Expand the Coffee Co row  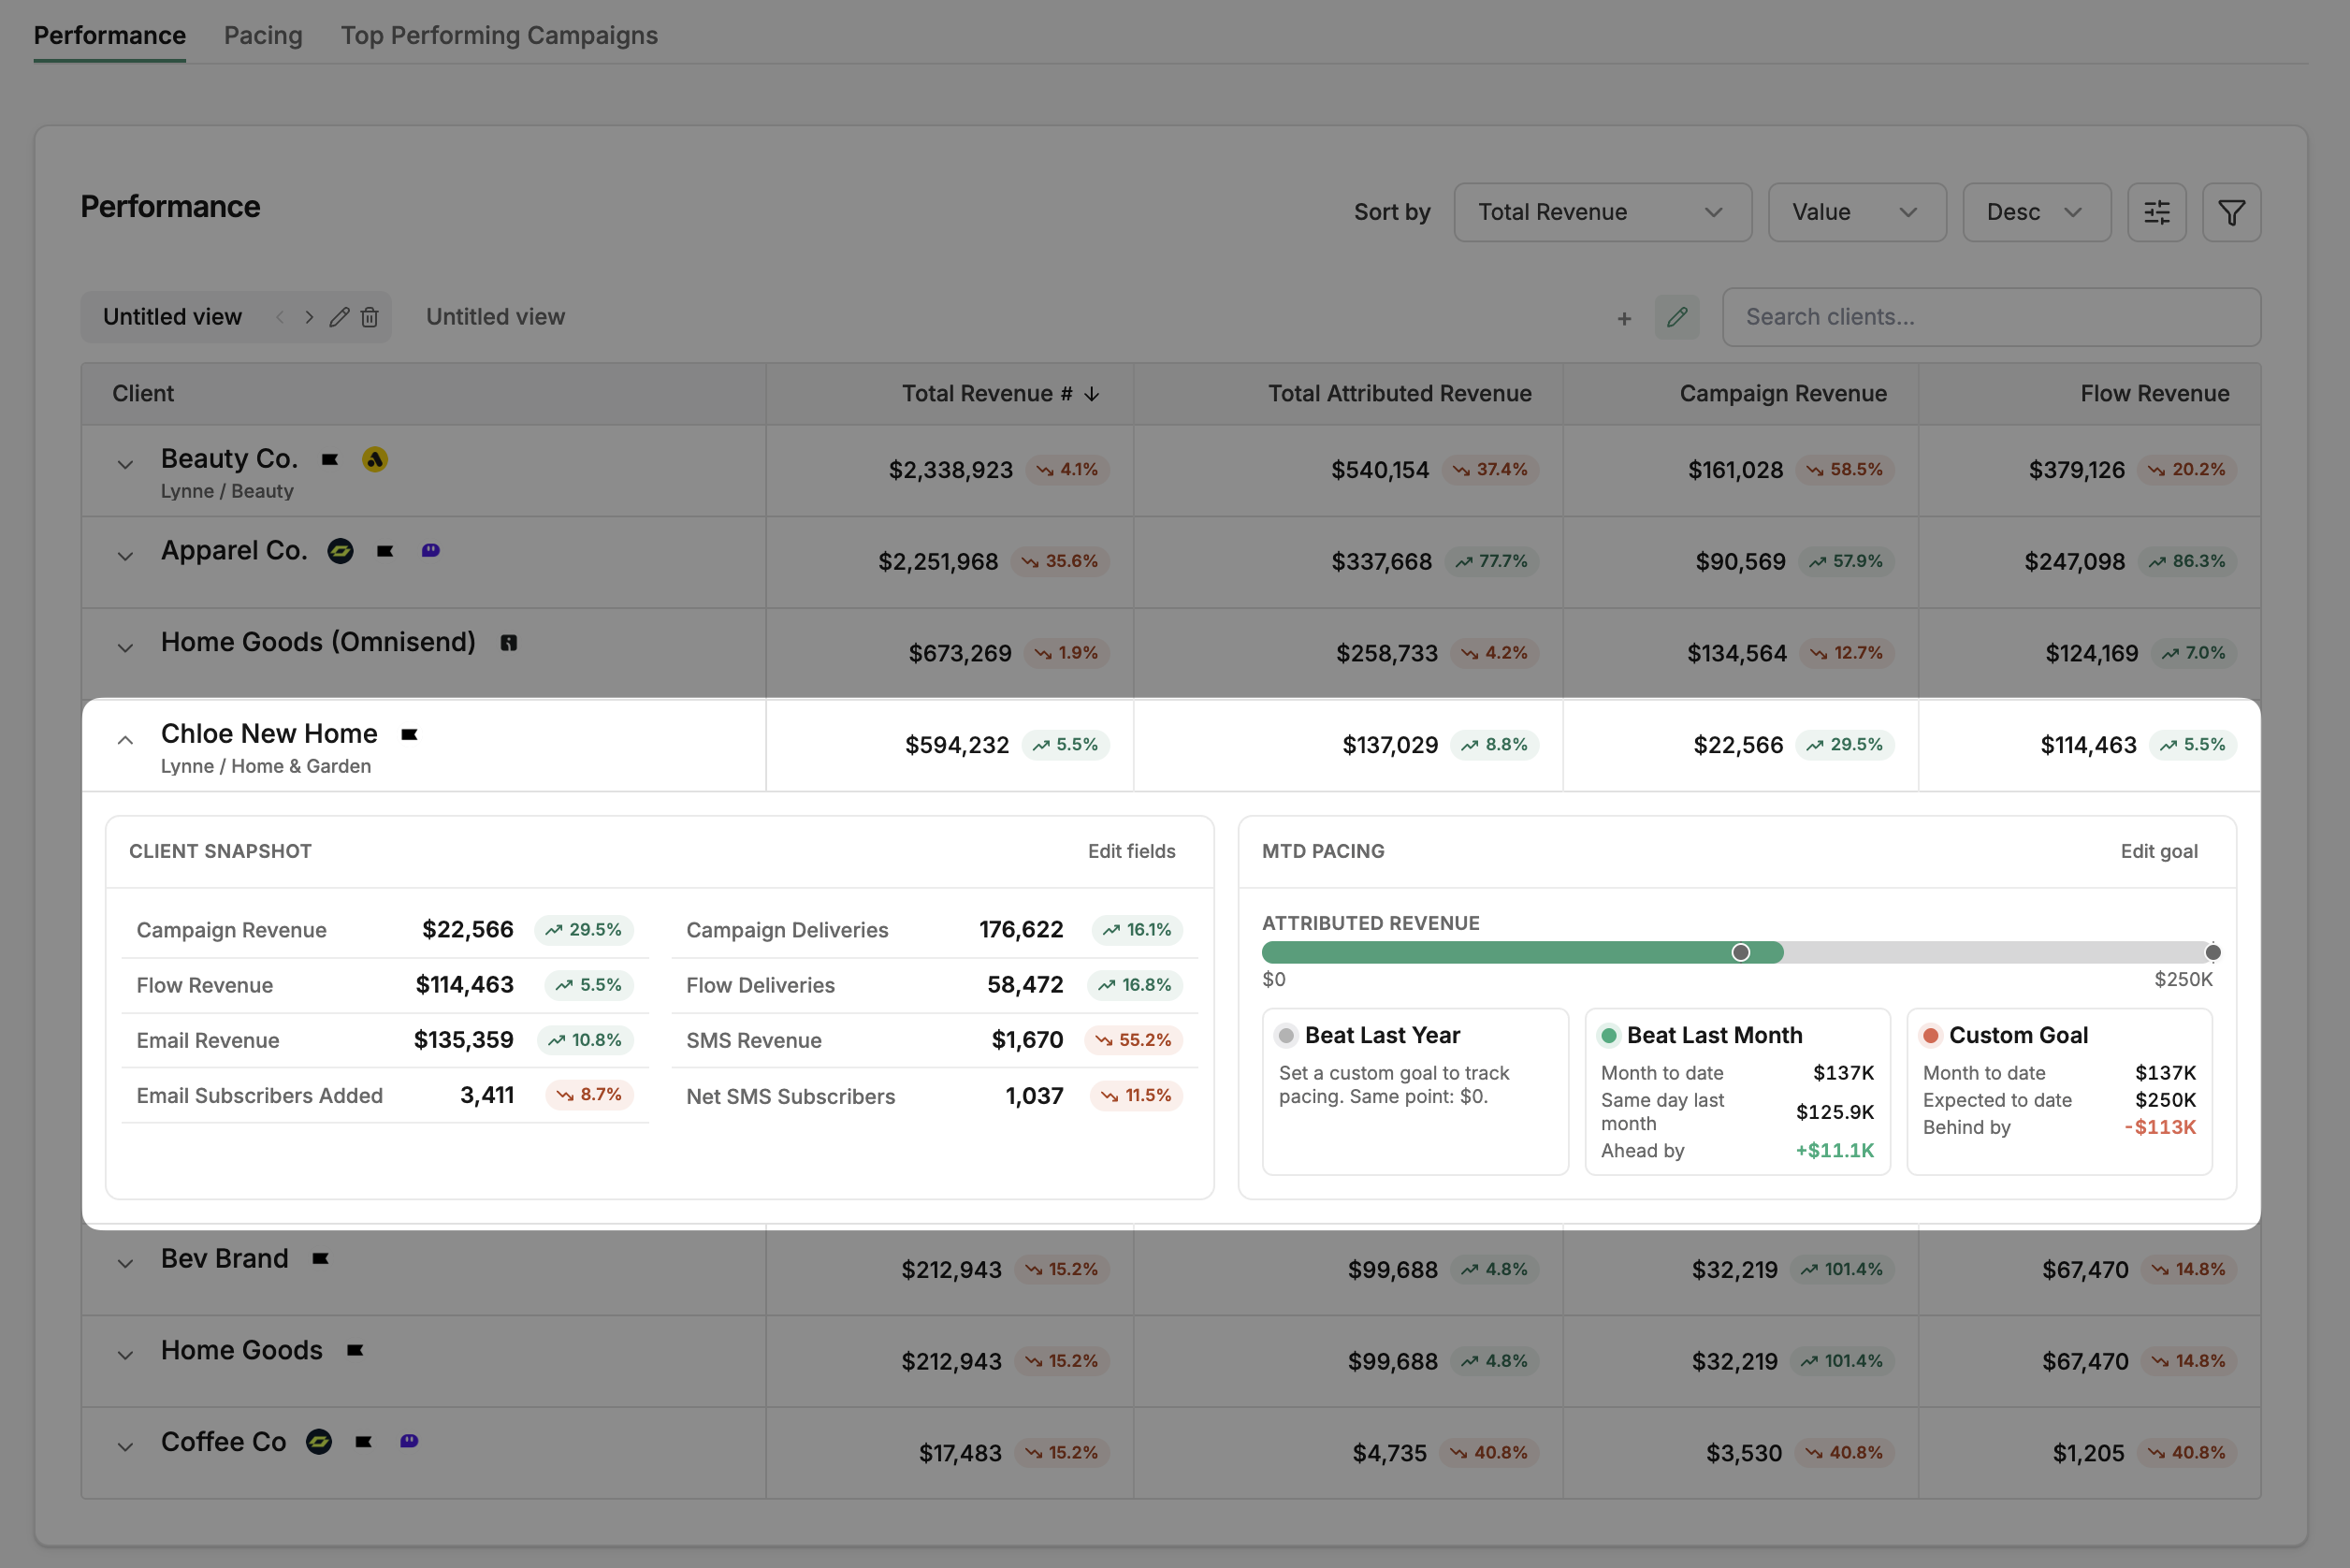coord(125,1447)
